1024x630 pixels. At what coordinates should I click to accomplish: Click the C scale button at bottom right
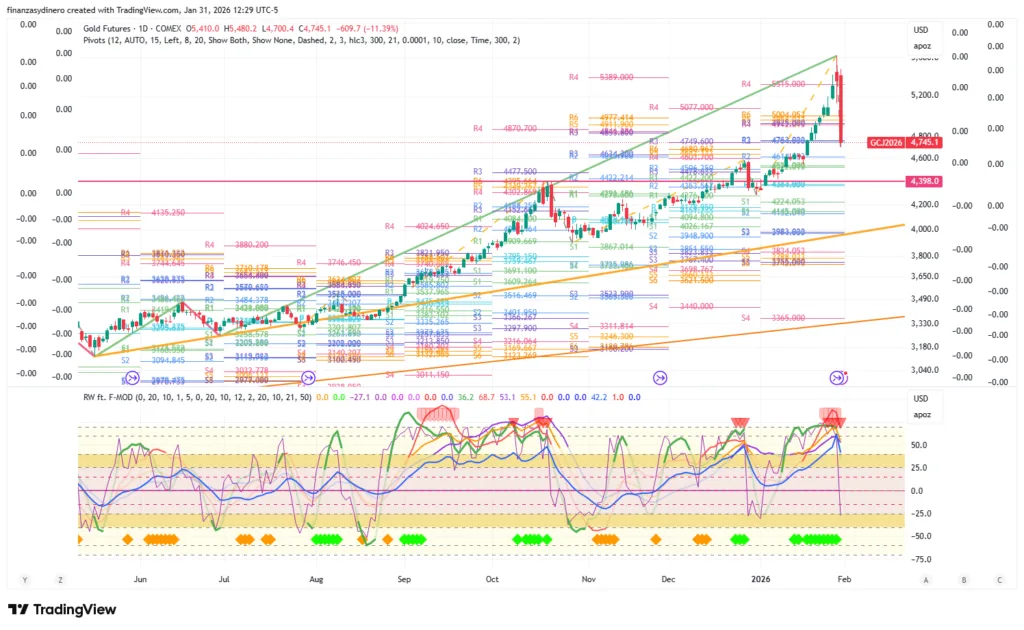click(999, 579)
